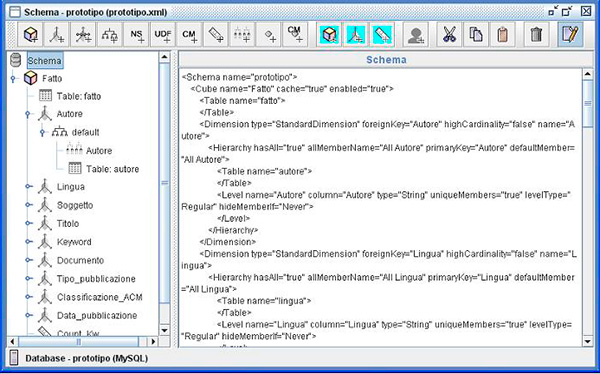The width and height of the screenshot is (600, 374).
Task: Click the Add Property toolbar icon
Action: [x=269, y=35]
